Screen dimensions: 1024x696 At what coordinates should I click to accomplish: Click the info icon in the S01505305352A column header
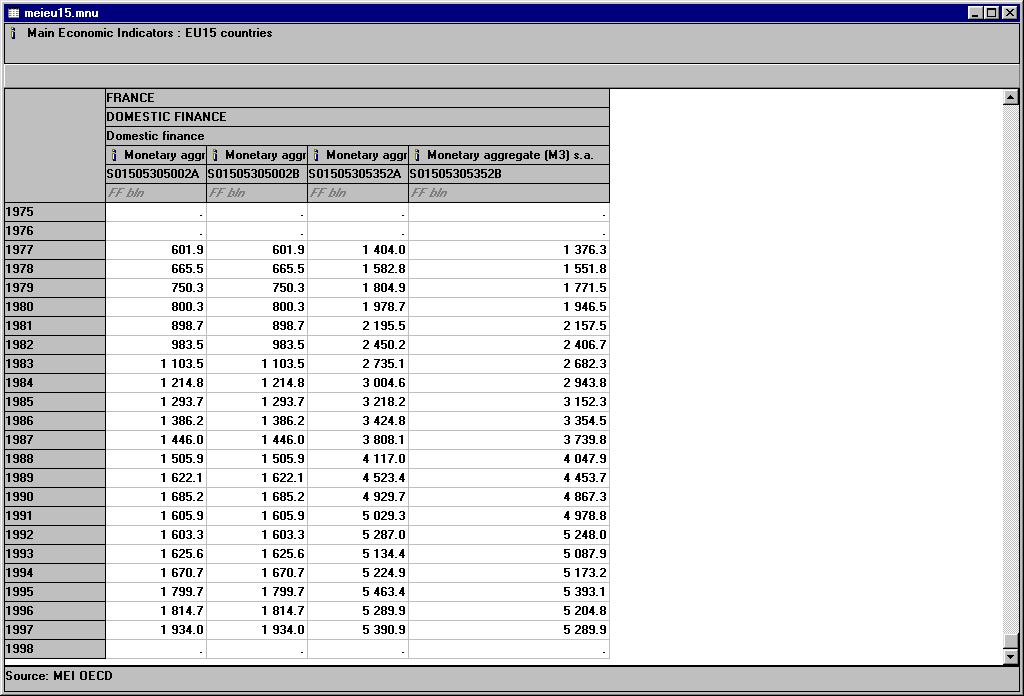(x=317, y=155)
